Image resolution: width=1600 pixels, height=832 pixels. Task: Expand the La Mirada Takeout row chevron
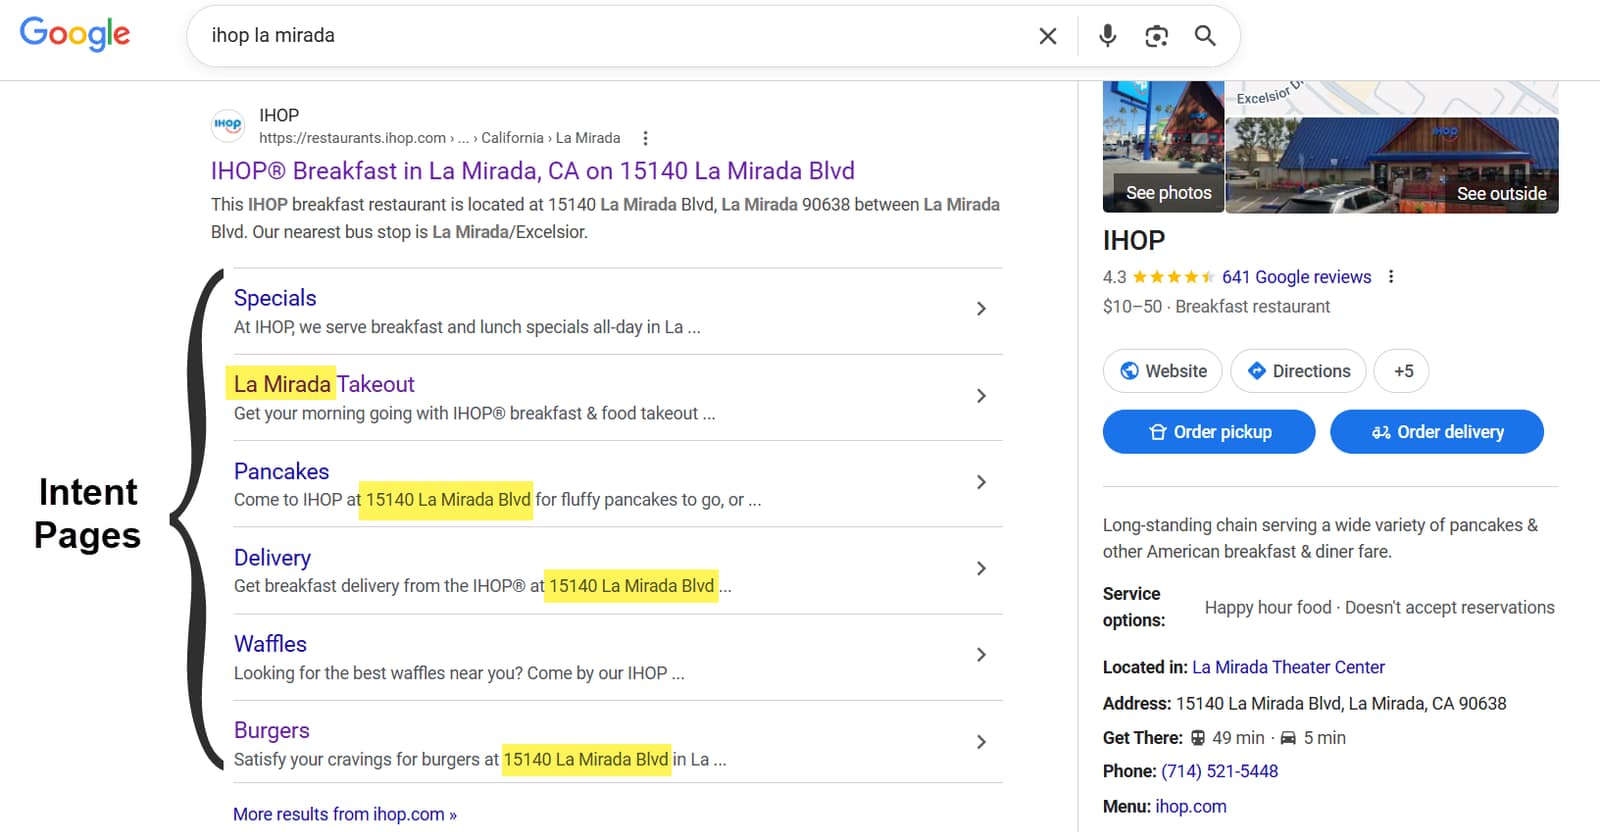coord(981,396)
